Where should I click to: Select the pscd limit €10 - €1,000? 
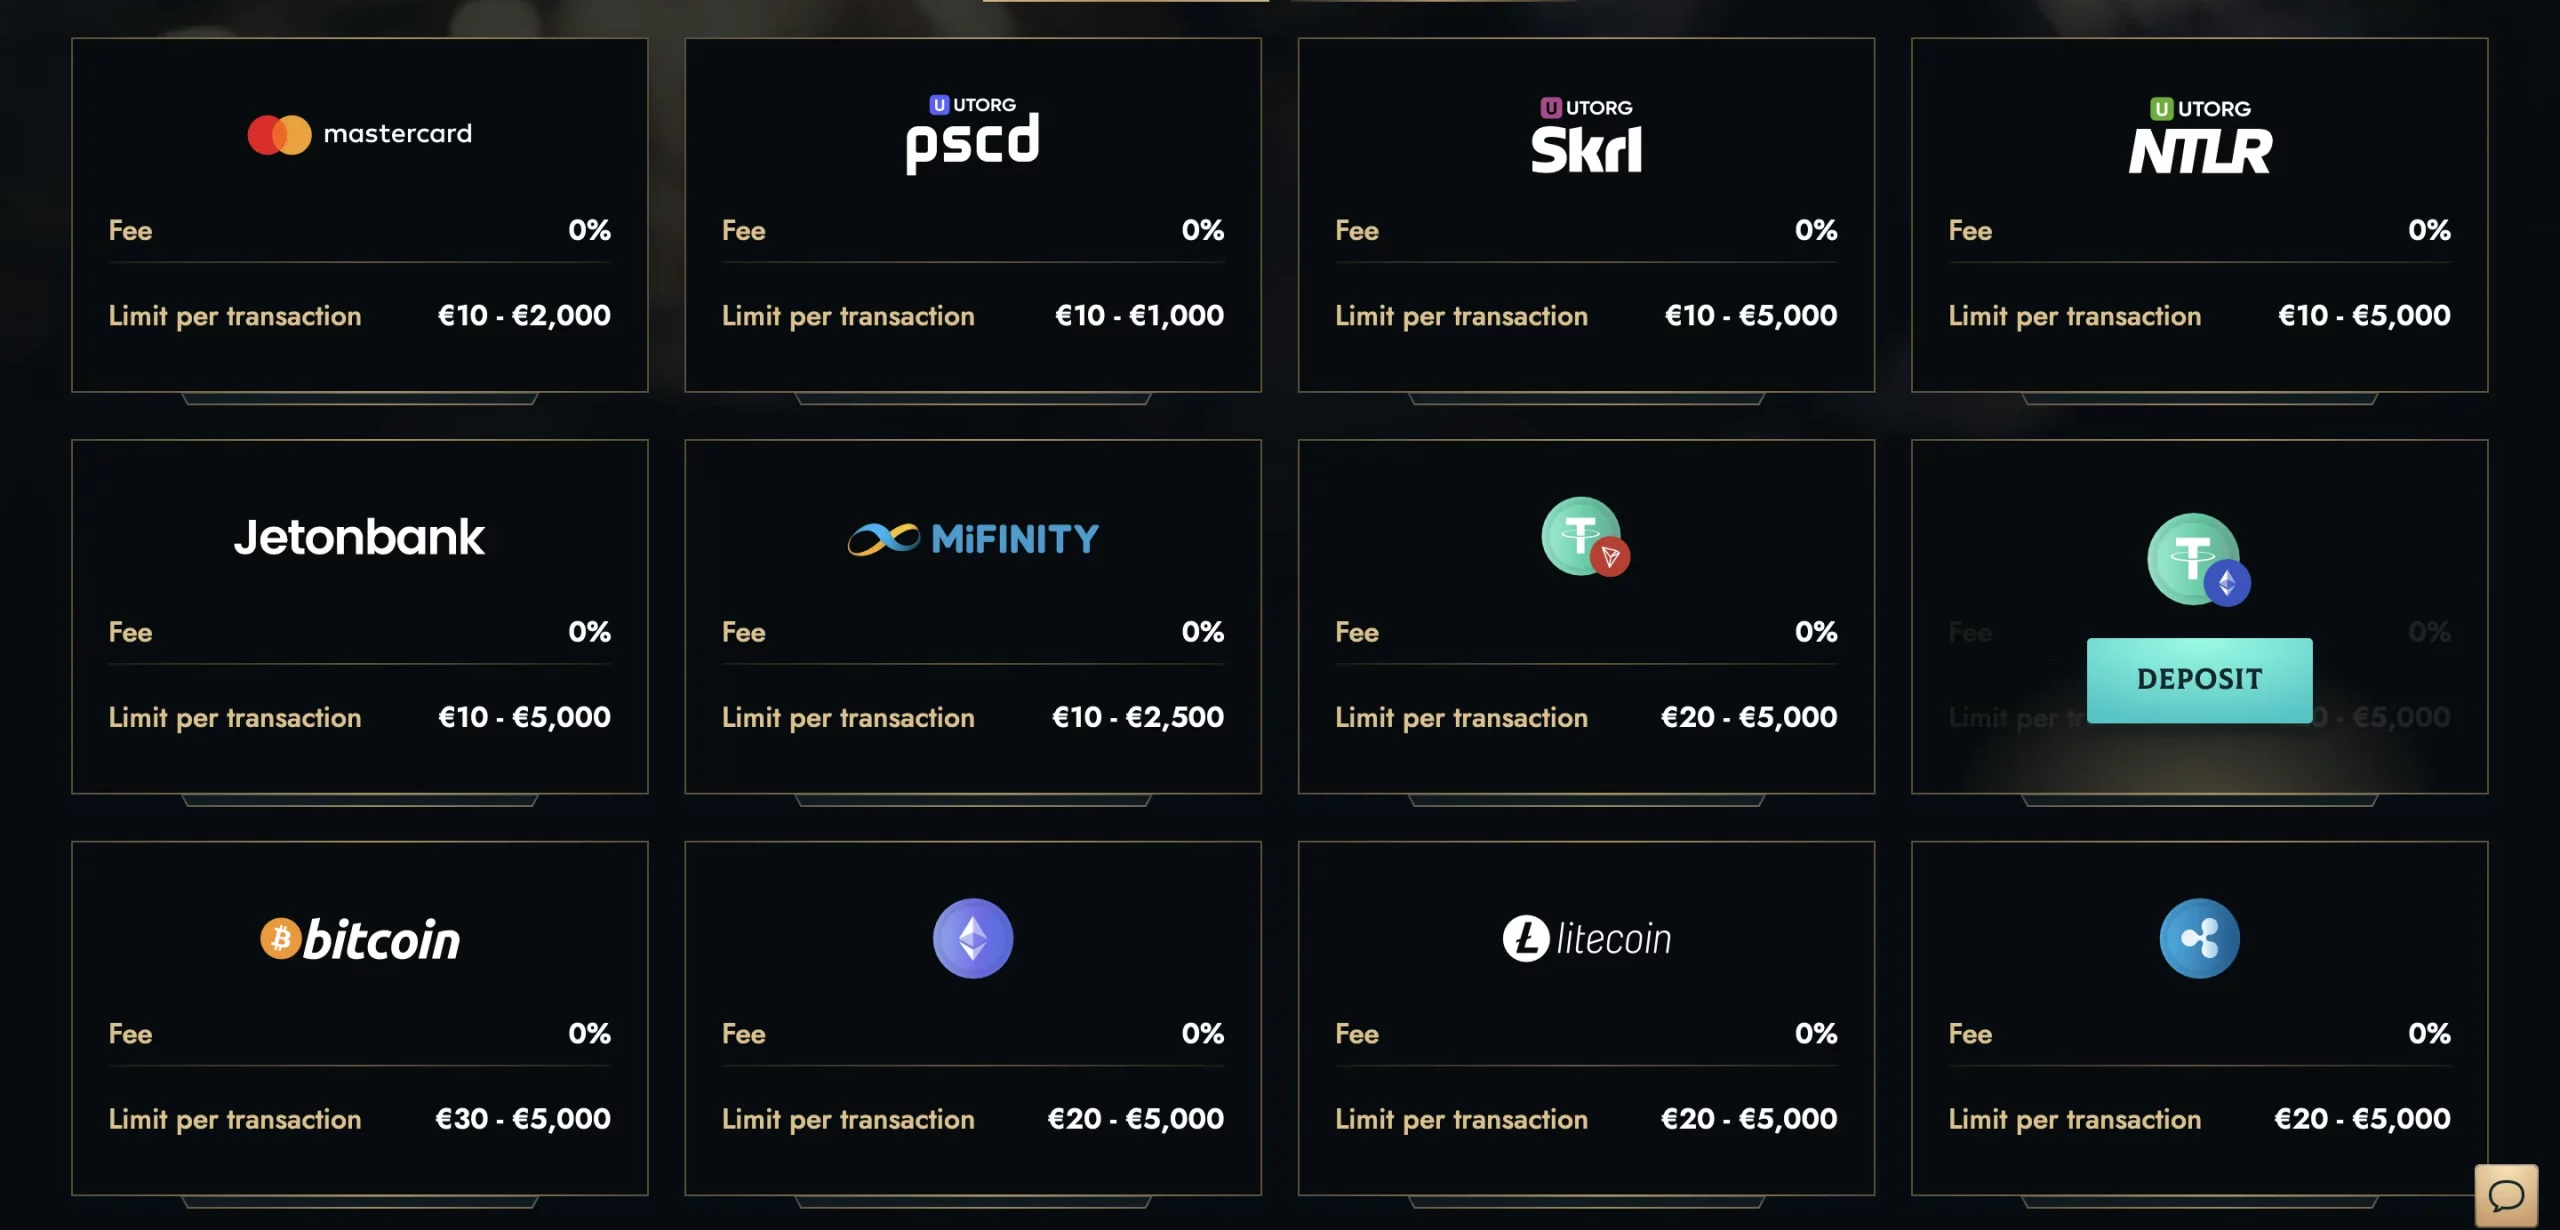(x=1139, y=316)
